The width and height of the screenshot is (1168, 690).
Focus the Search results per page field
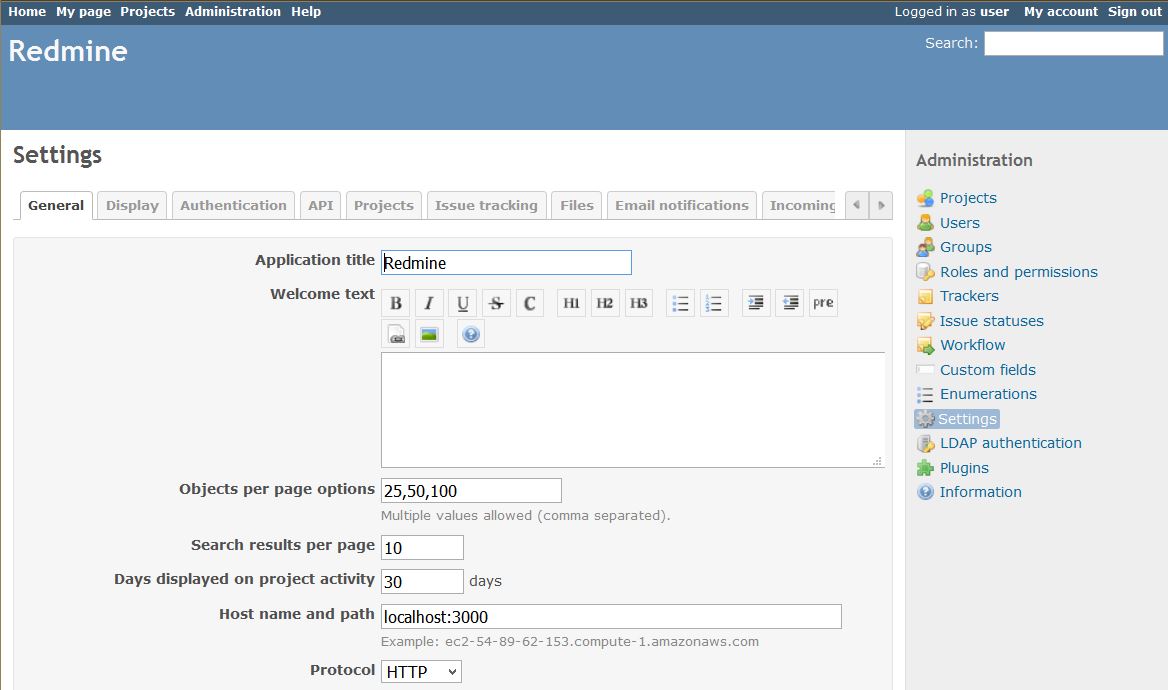[x=422, y=548]
